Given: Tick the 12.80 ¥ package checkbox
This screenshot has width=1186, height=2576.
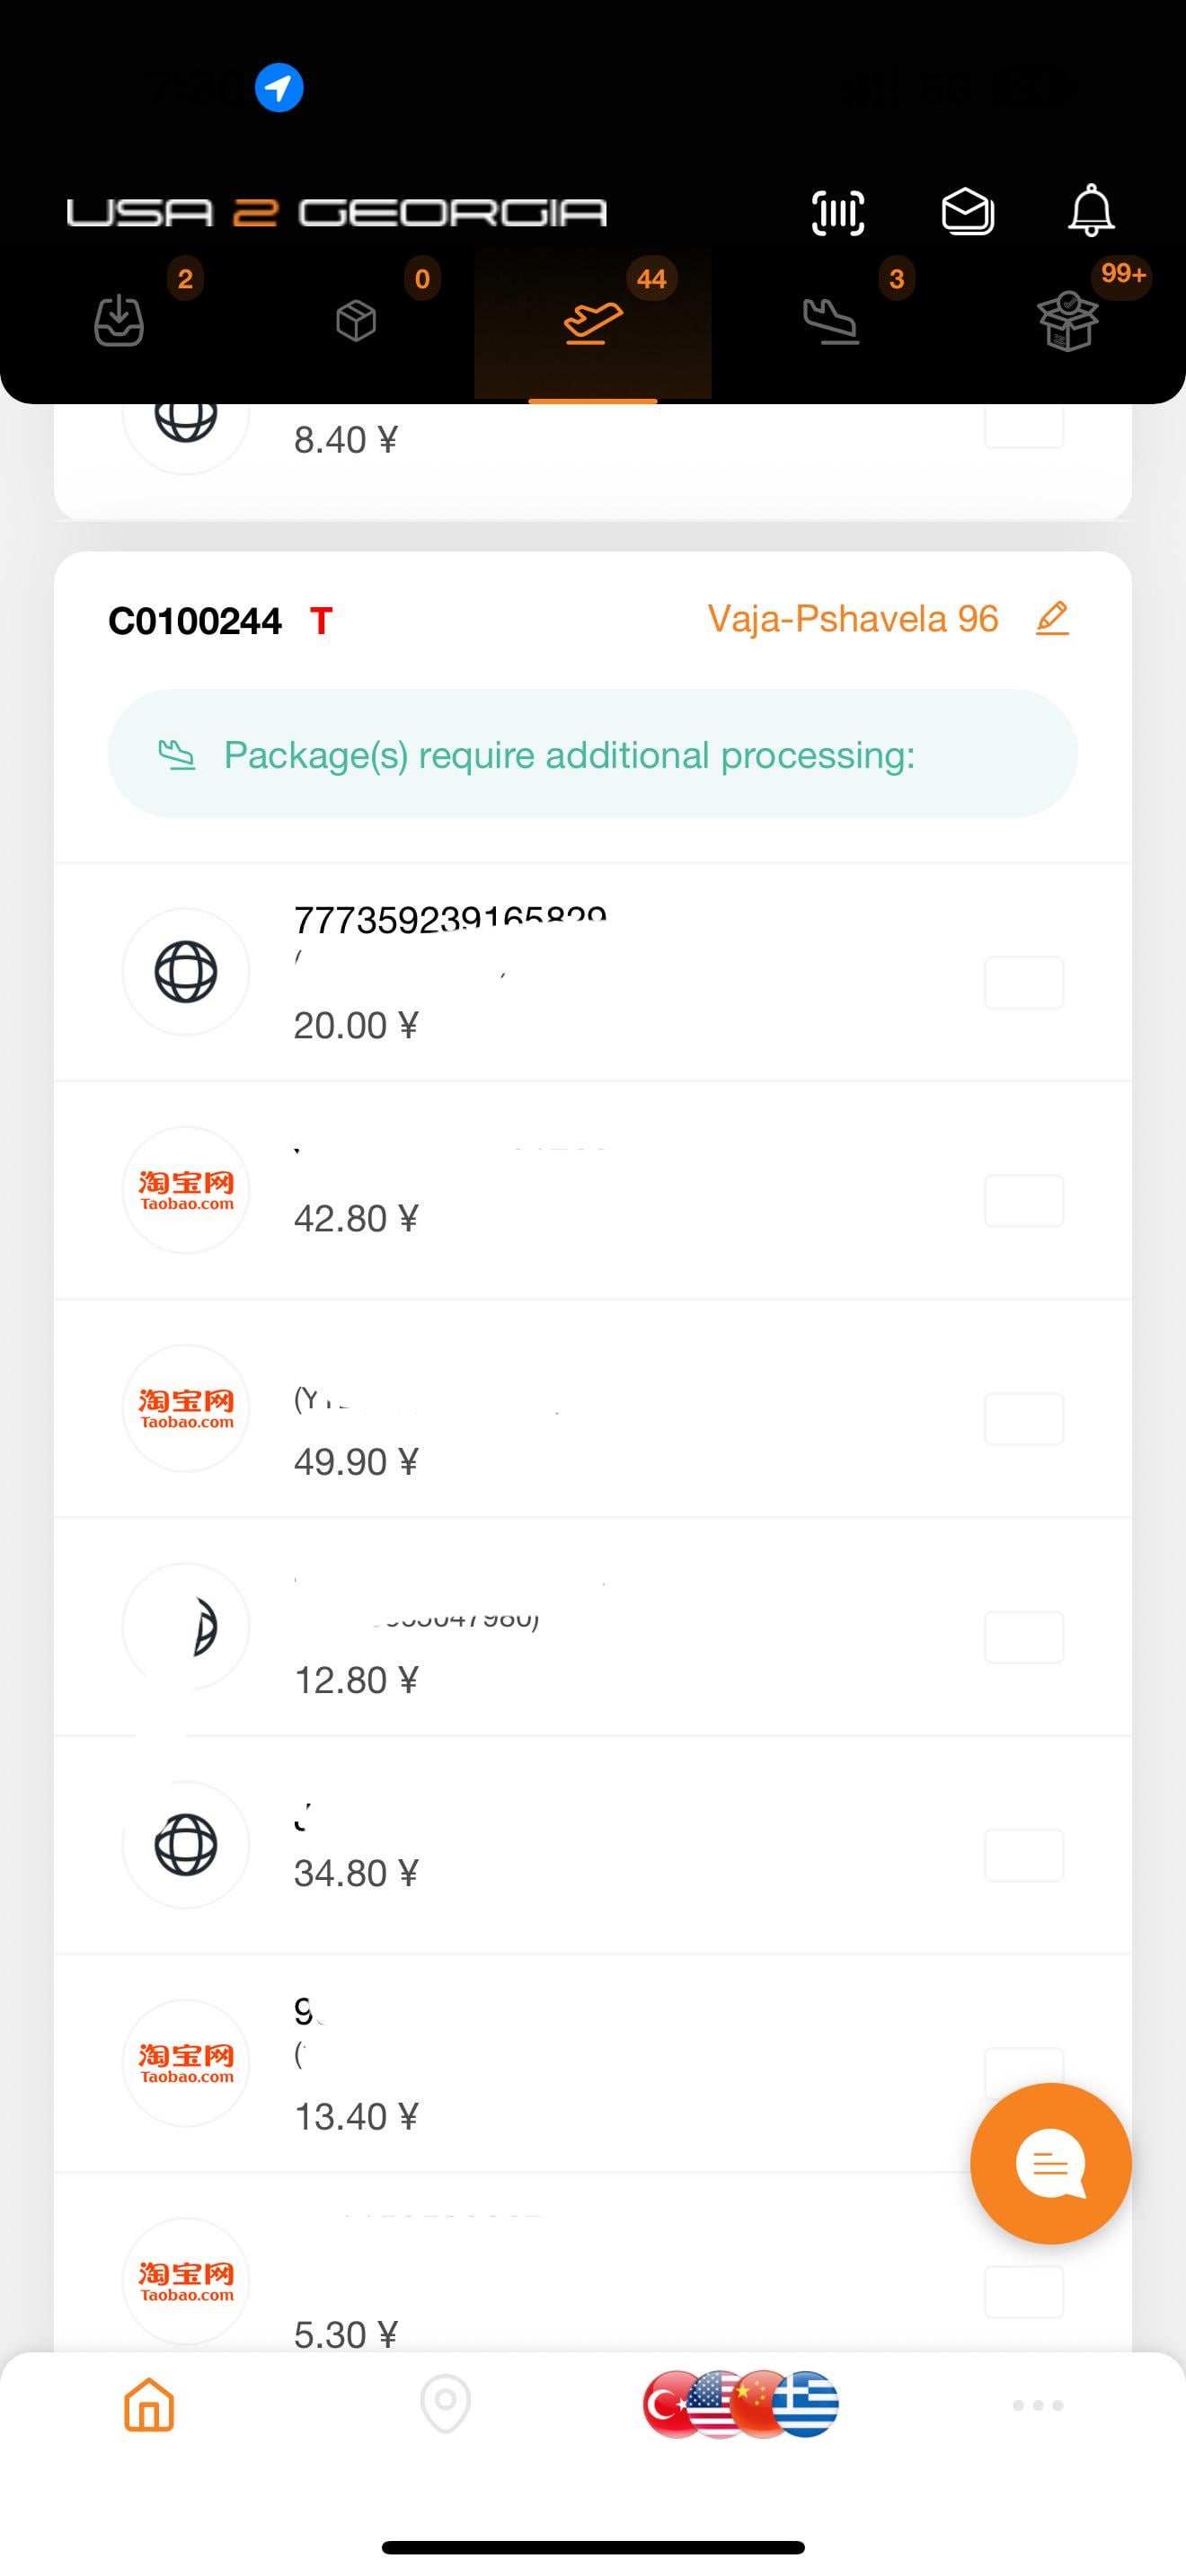Looking at the screenshot, I should pos(1023,1636).
